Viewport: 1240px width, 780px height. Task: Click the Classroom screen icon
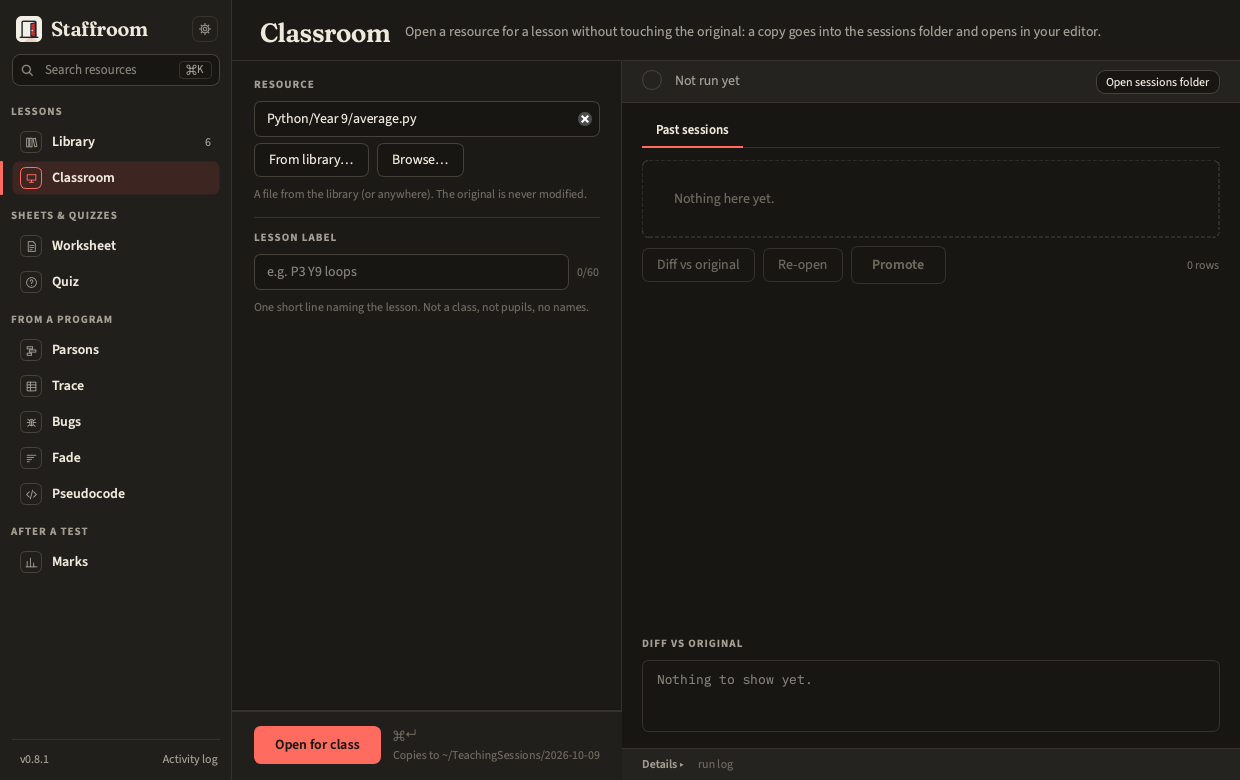point(31,178)
